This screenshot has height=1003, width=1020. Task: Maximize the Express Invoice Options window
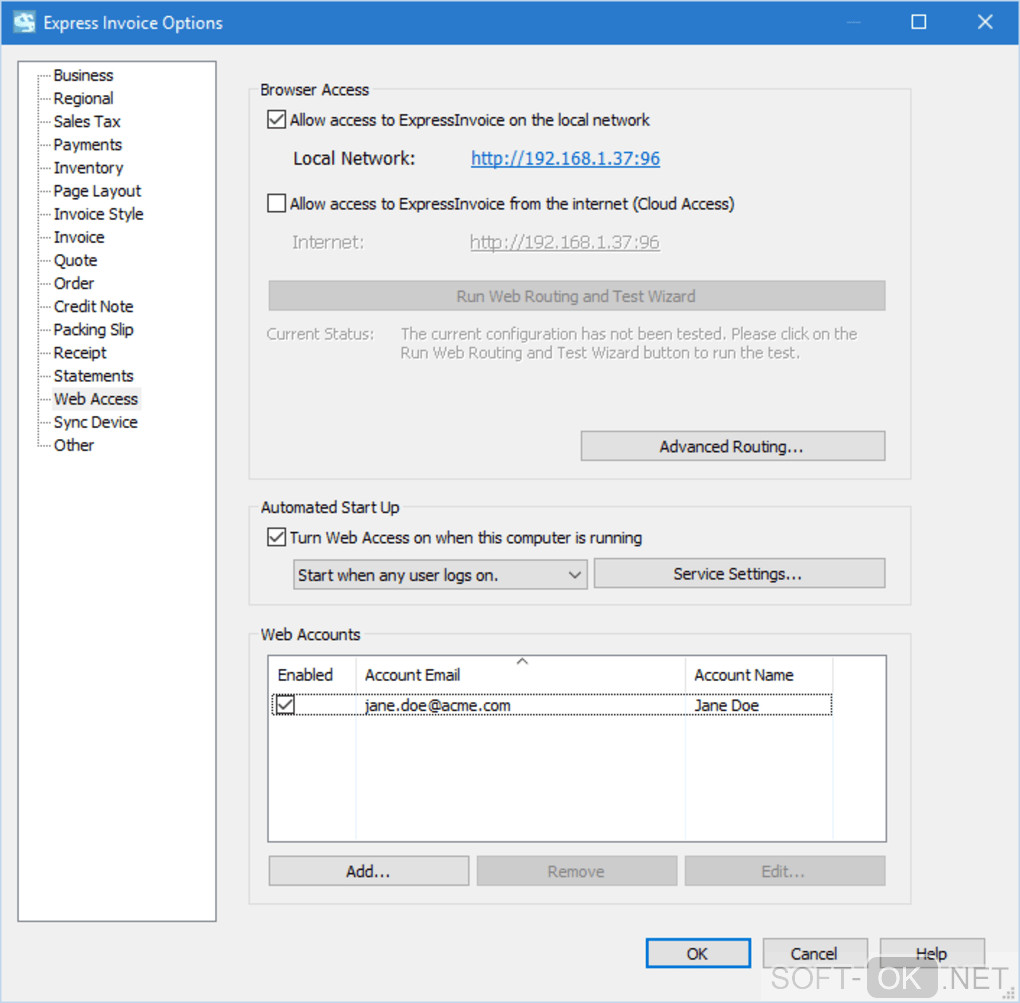[919, 22]
